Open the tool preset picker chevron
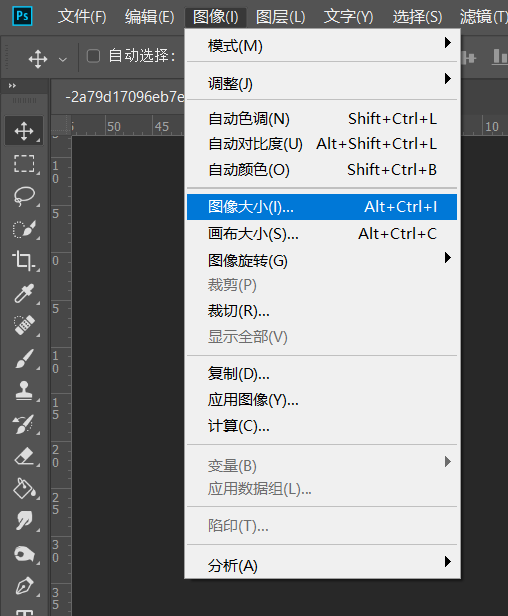The height and width of the screenshot is (616, 508). [x=62, y=60]
